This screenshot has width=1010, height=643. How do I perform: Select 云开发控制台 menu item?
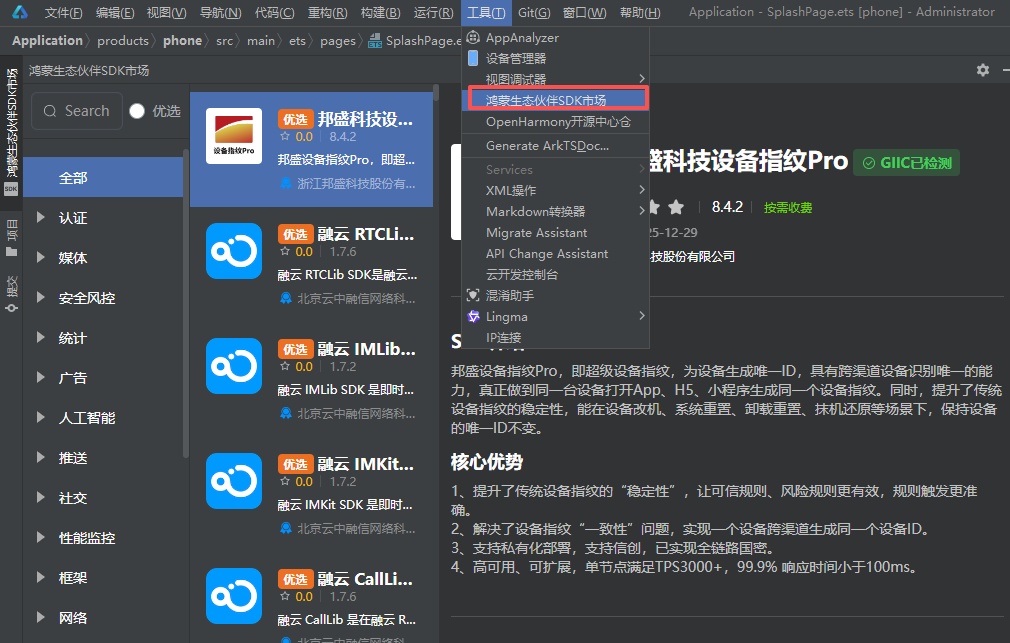(555, 274)
